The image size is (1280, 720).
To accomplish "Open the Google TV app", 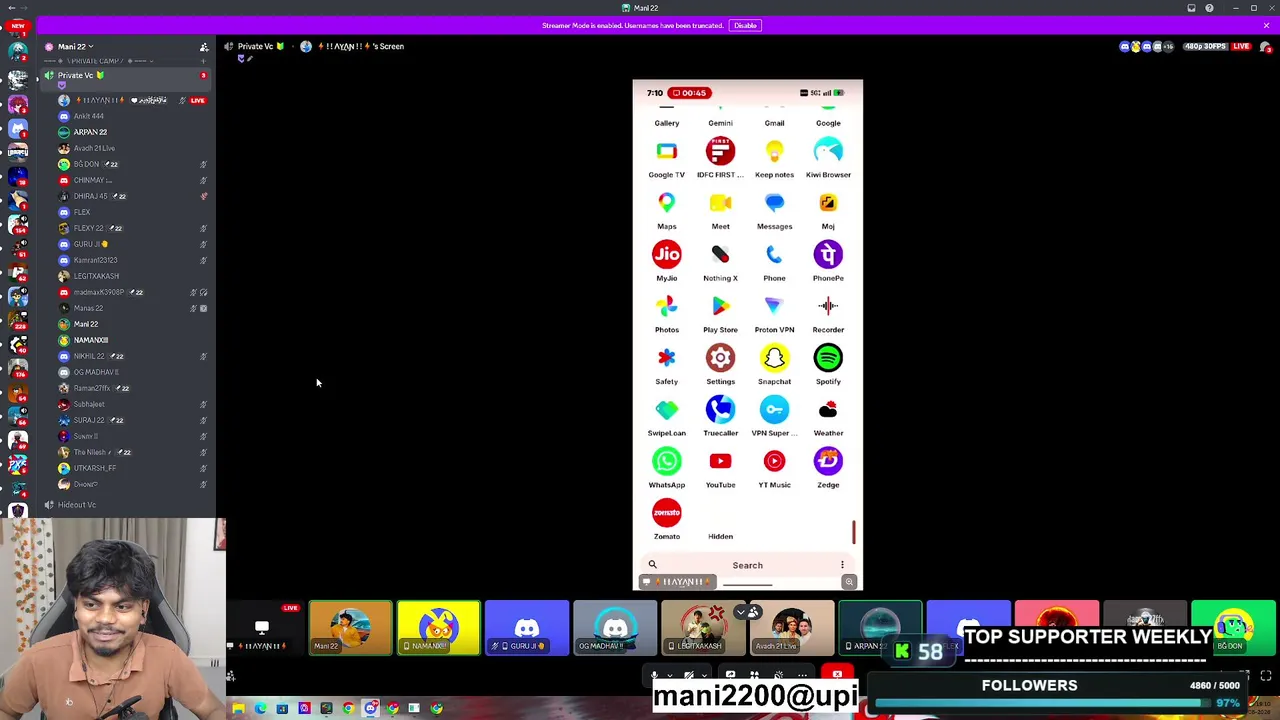I will click(x=666, y=151).
